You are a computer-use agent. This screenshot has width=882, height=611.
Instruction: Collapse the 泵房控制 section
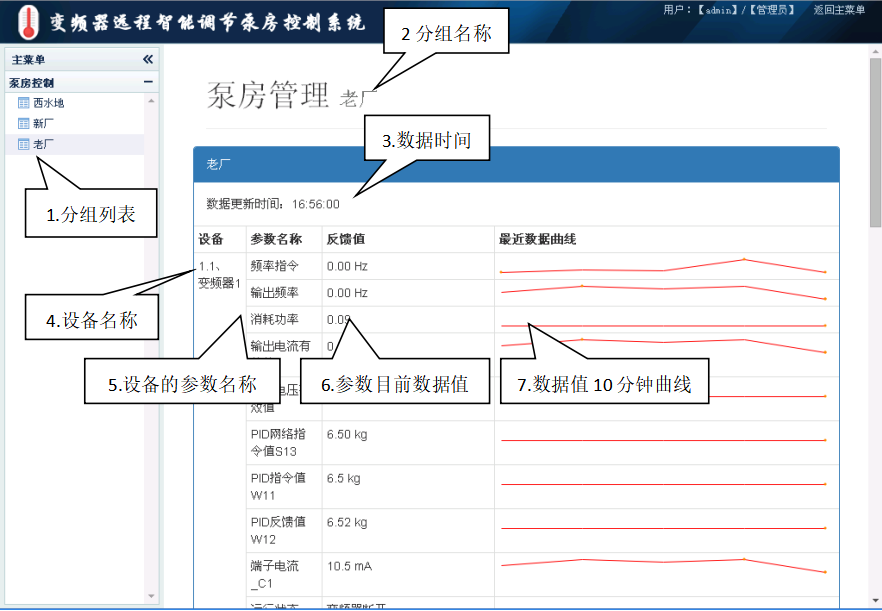tap(148, 82)
